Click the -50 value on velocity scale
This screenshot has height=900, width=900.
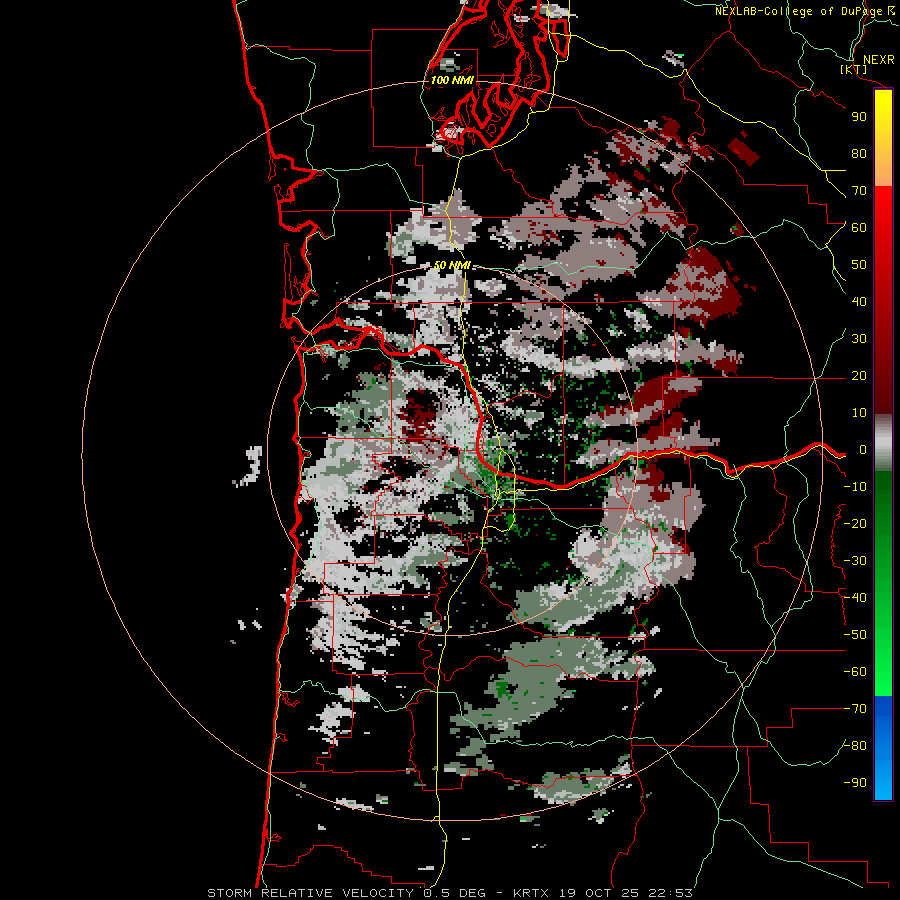point(855,635)
